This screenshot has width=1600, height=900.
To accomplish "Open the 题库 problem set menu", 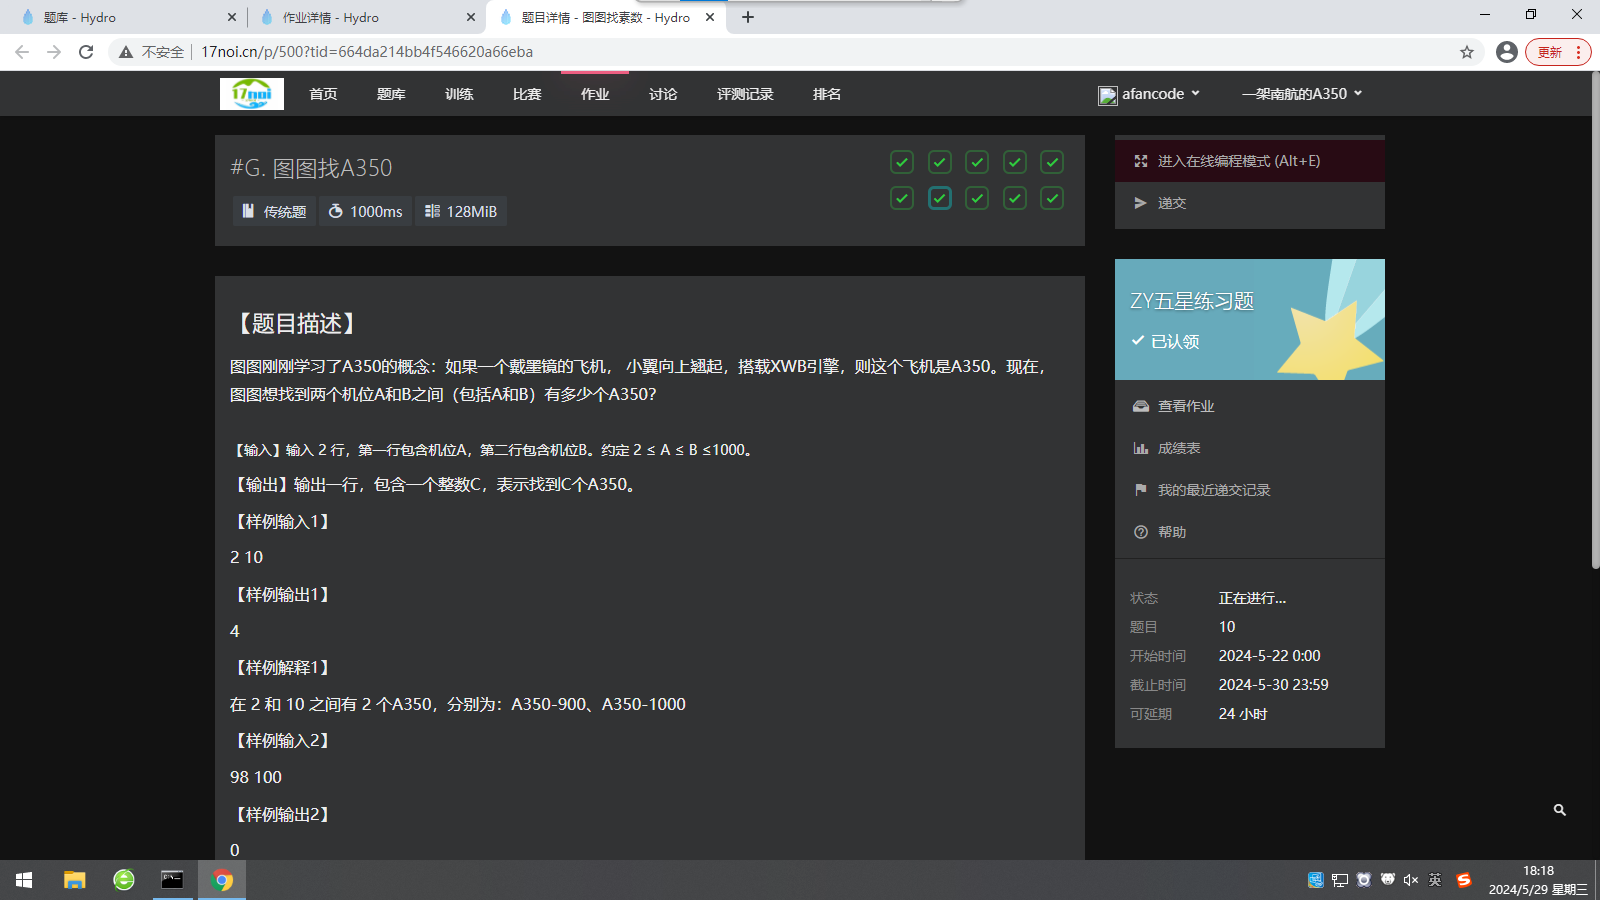I will pyautogui.click(x=391, y=94).
